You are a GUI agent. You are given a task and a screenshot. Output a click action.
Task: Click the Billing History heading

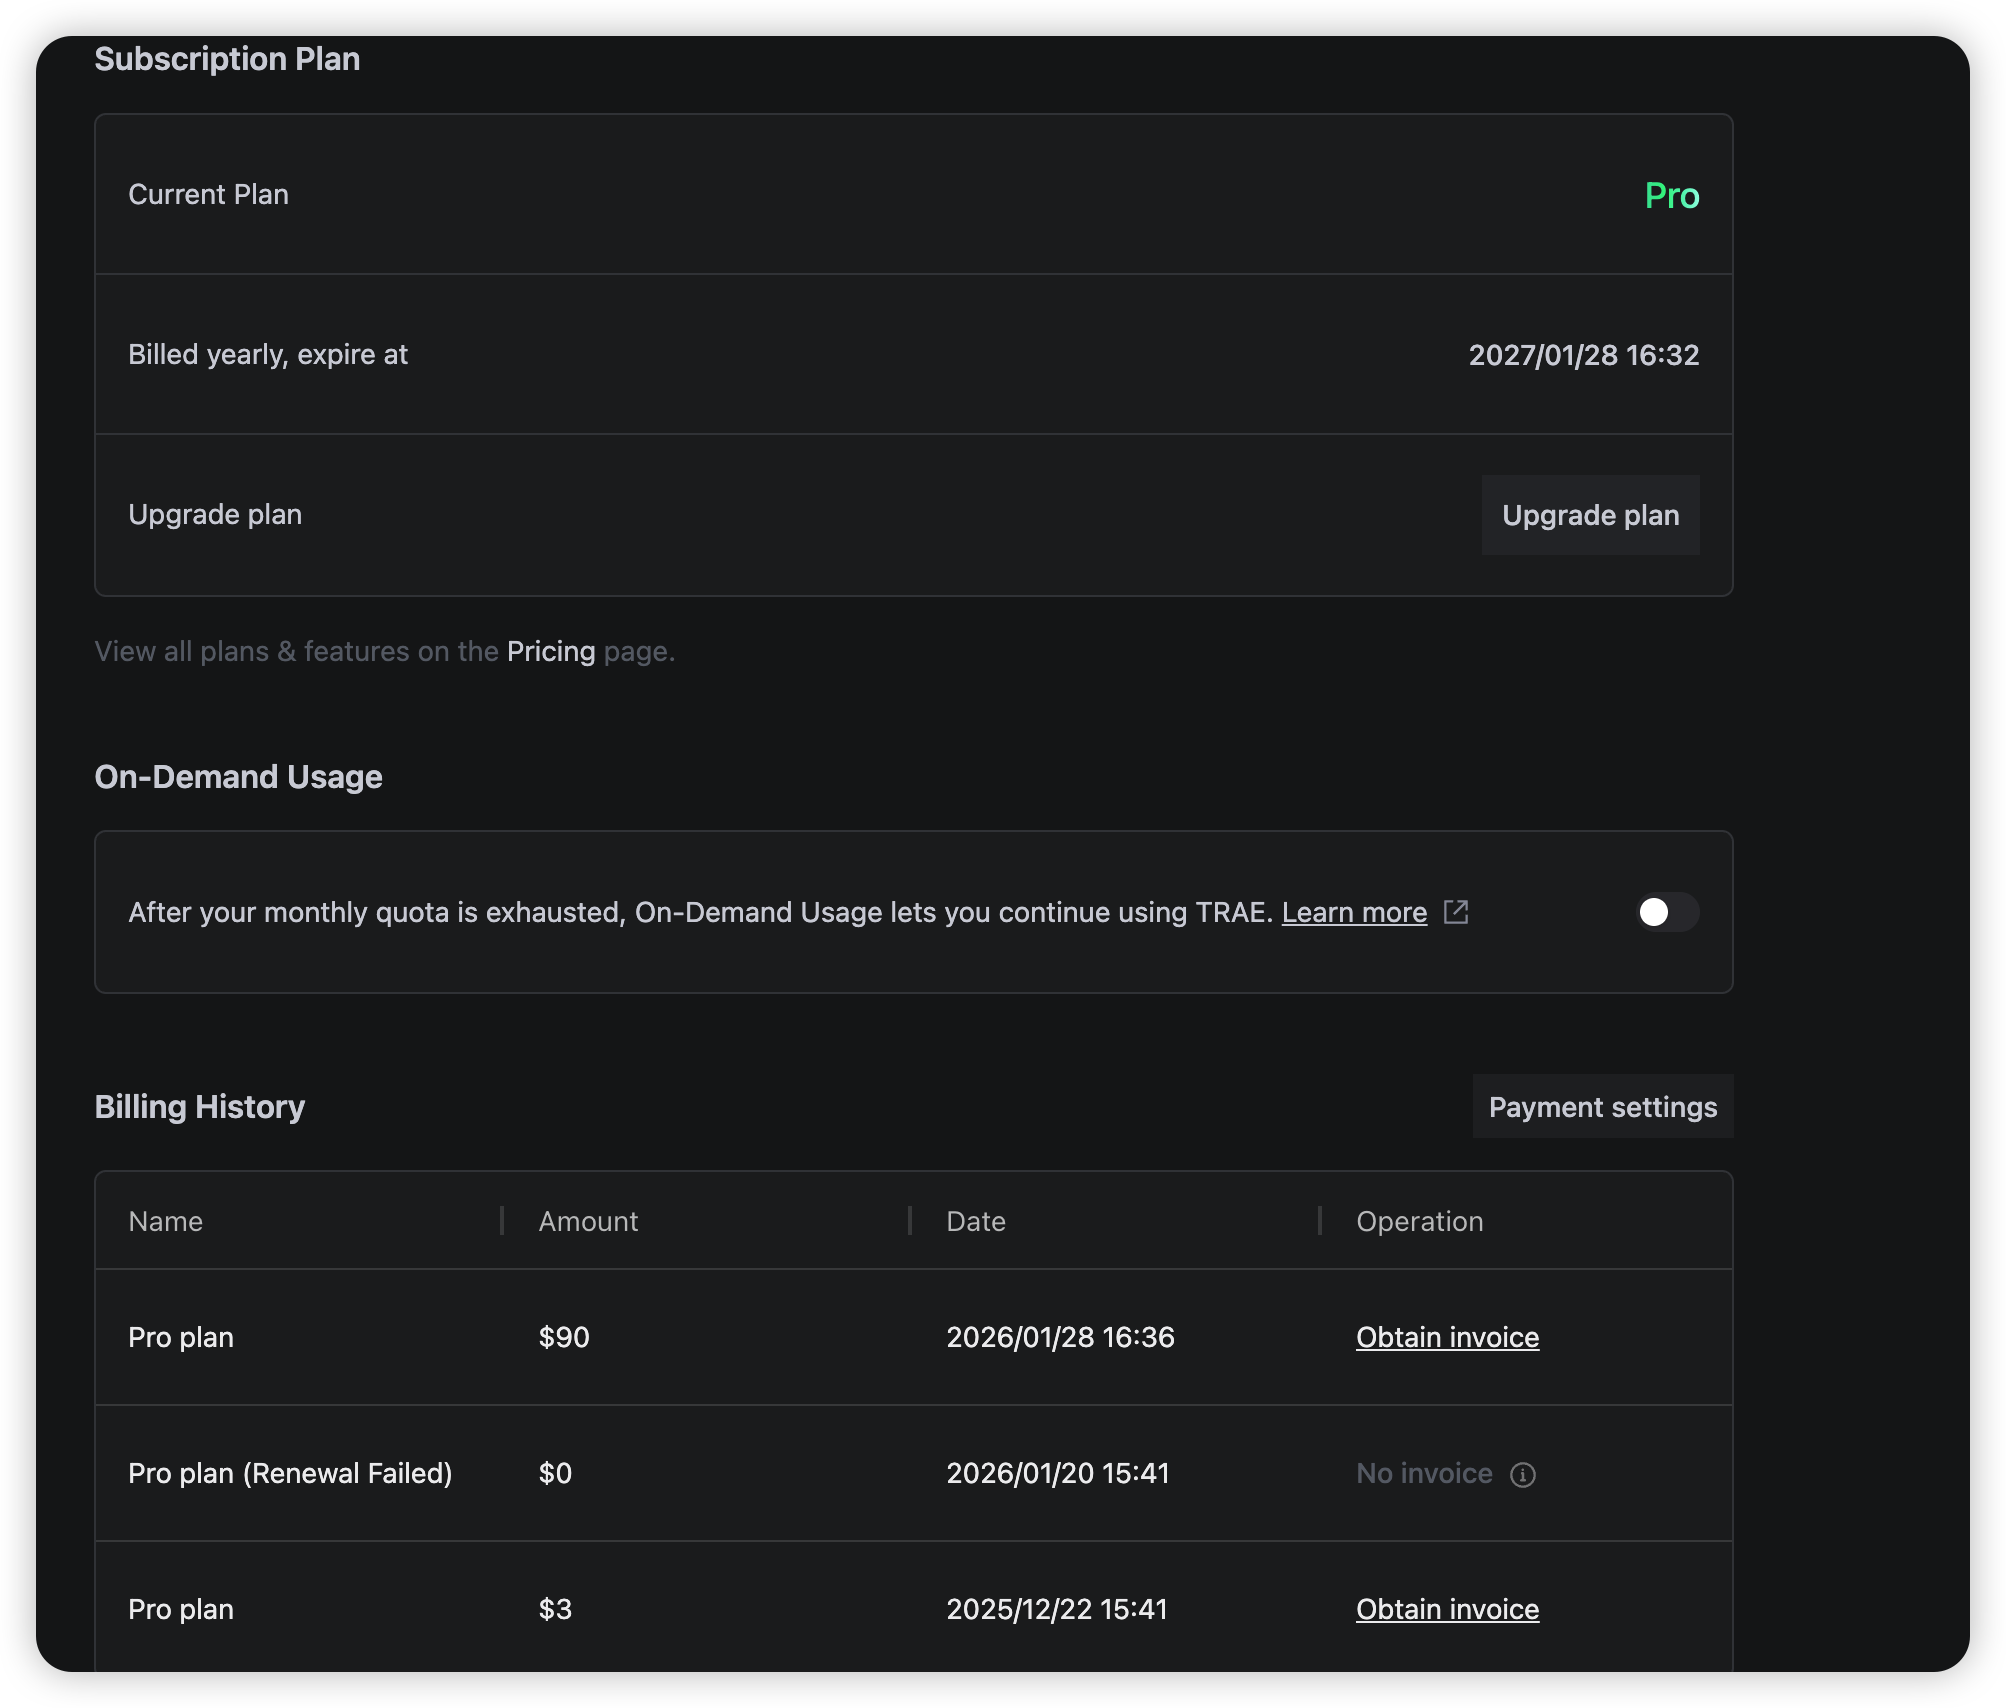point(200,1107)
